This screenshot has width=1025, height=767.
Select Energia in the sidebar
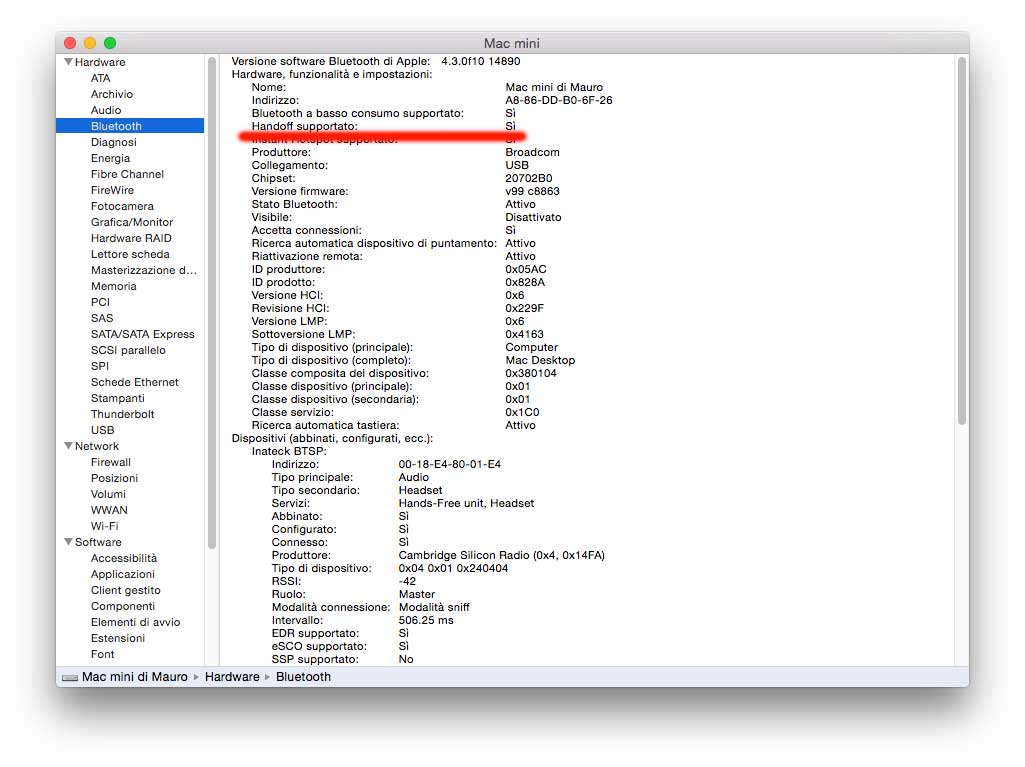click(x=110, y=158)
